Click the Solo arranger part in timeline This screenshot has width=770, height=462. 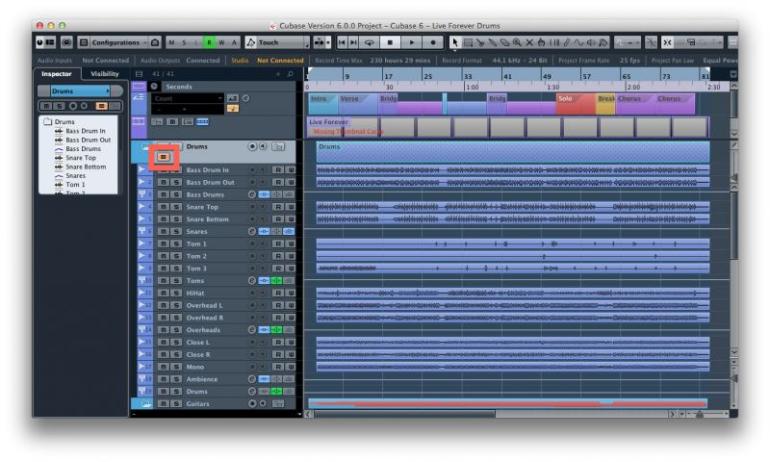(575, 104)
